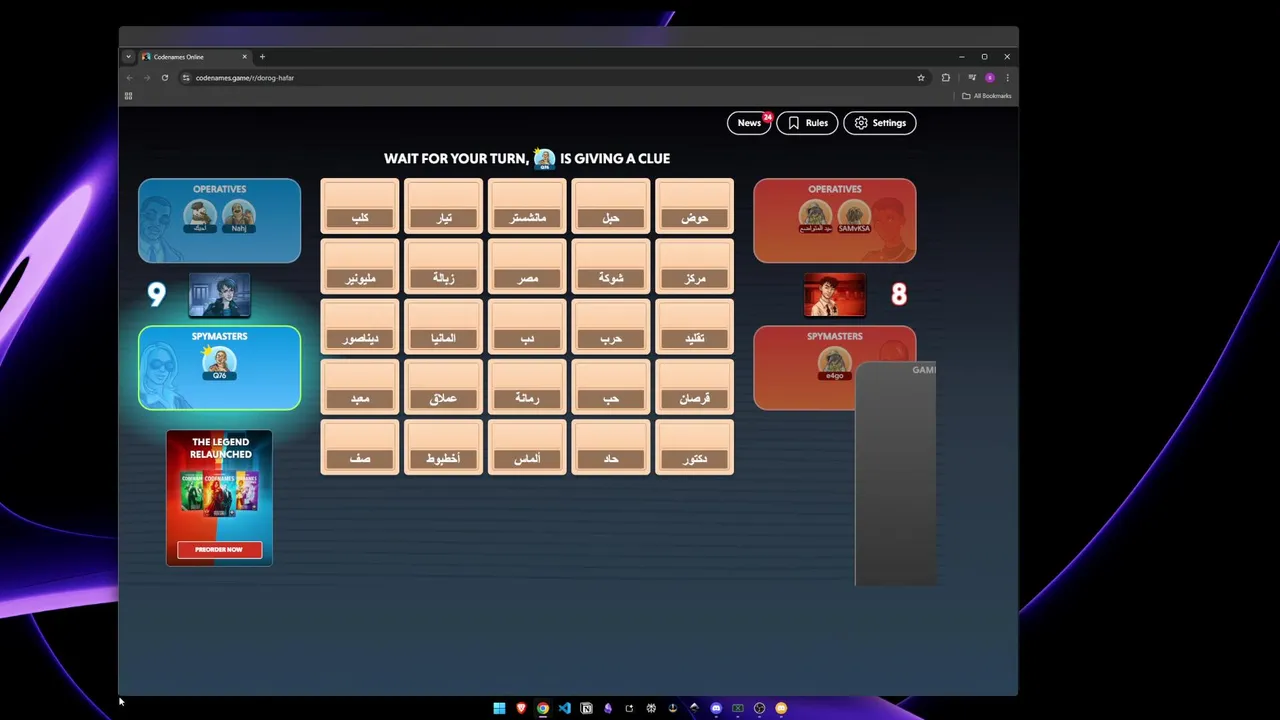Click the Nahj operative avatar
The height and width of the screenshot is (720, 1280).
[x=238, y=216]
